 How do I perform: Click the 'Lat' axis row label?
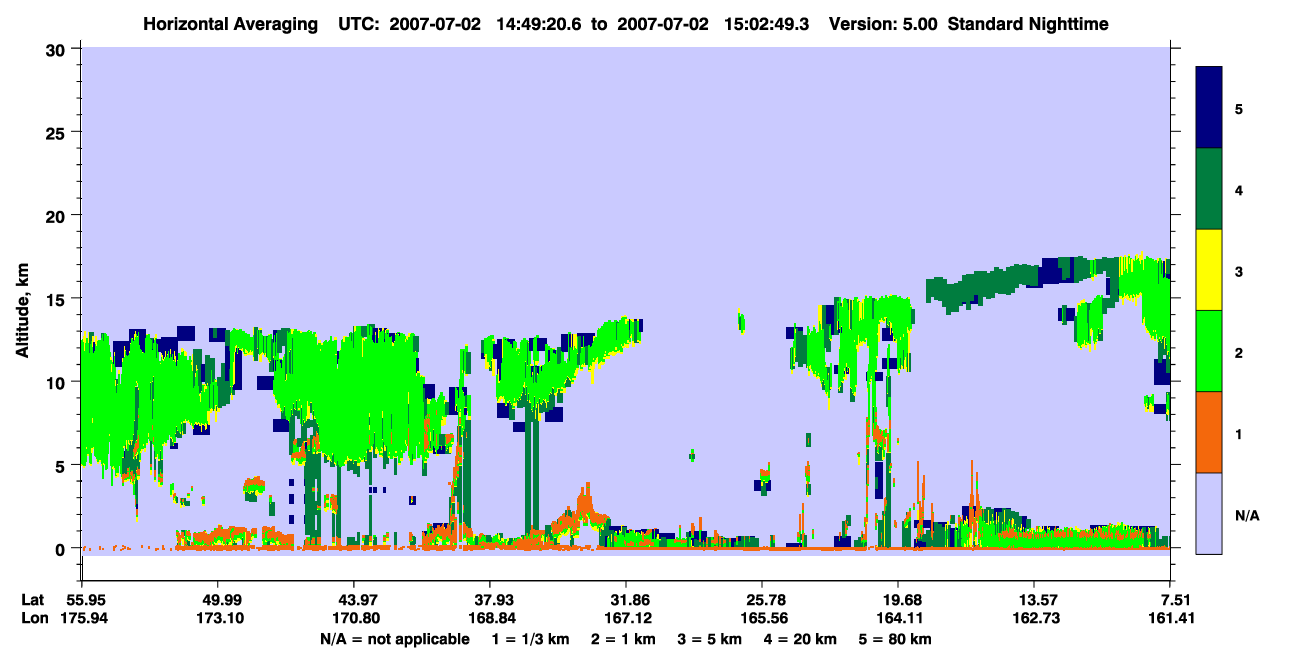[x=34, y=599]
